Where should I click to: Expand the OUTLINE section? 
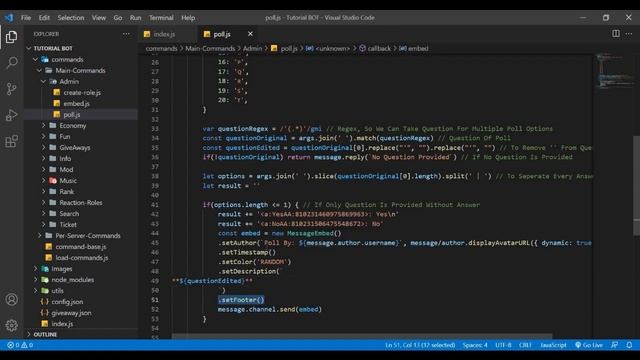click(45, 334)
